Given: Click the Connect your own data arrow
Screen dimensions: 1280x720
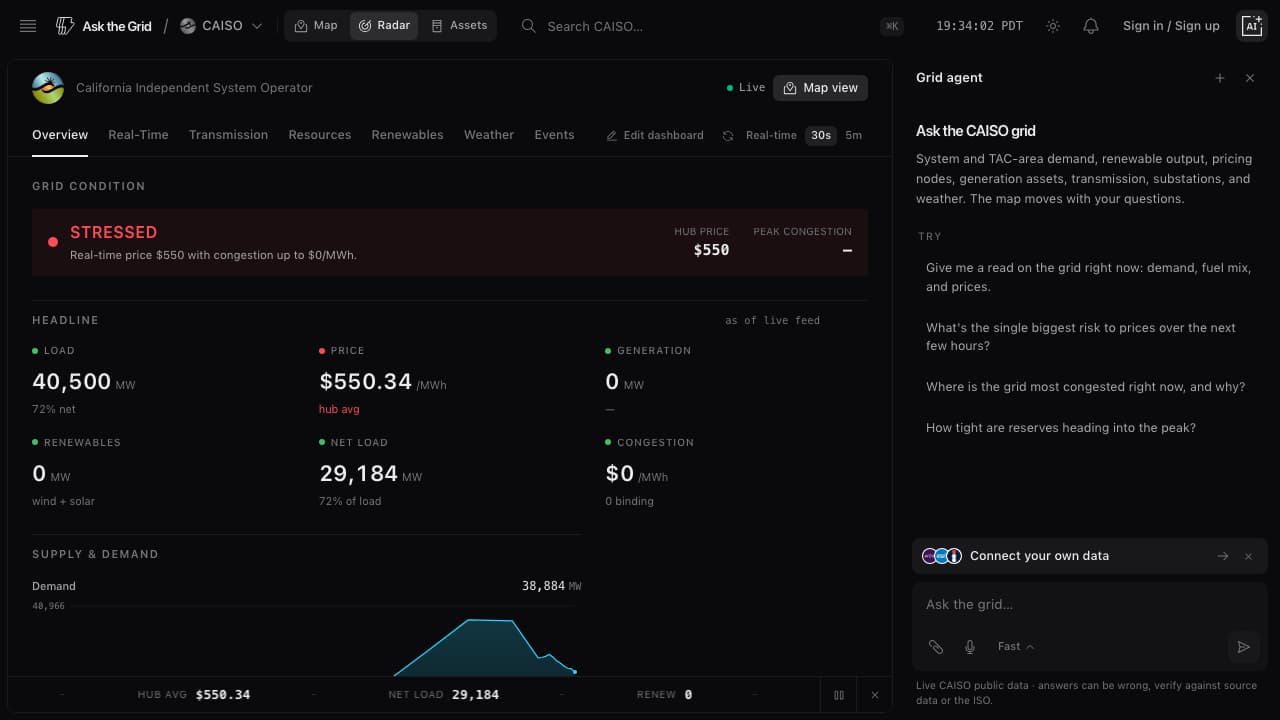Looking at the screenshot, I should tap(1222, 556).
